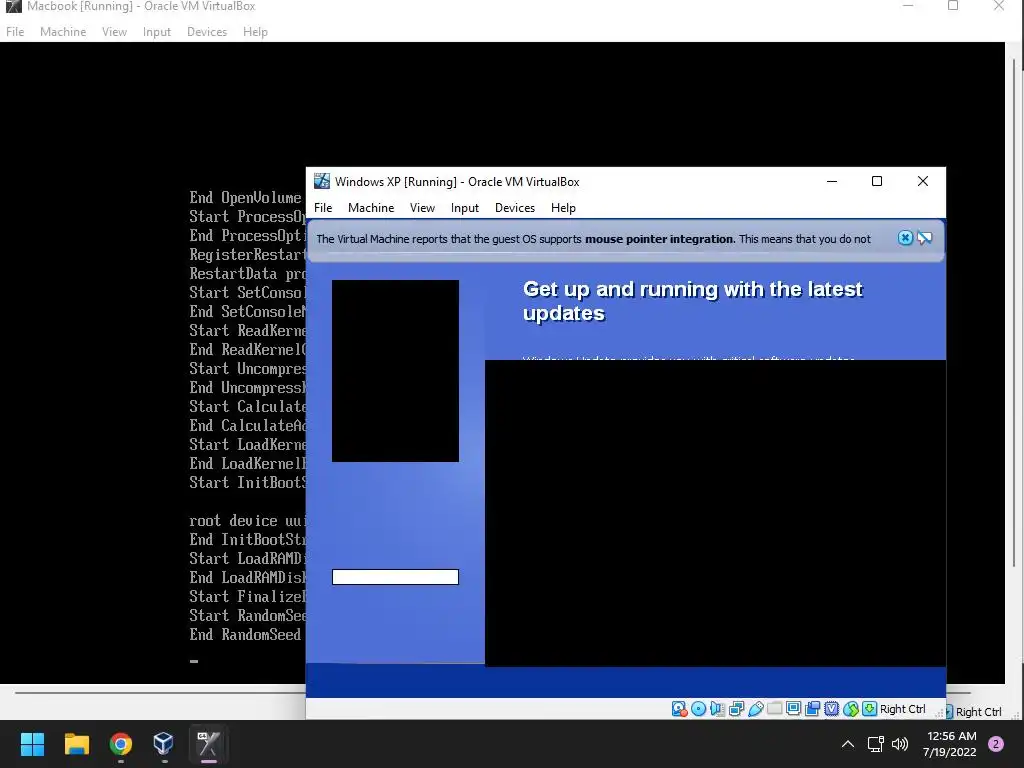Open network status in system tray

click(x=875, y=744)
